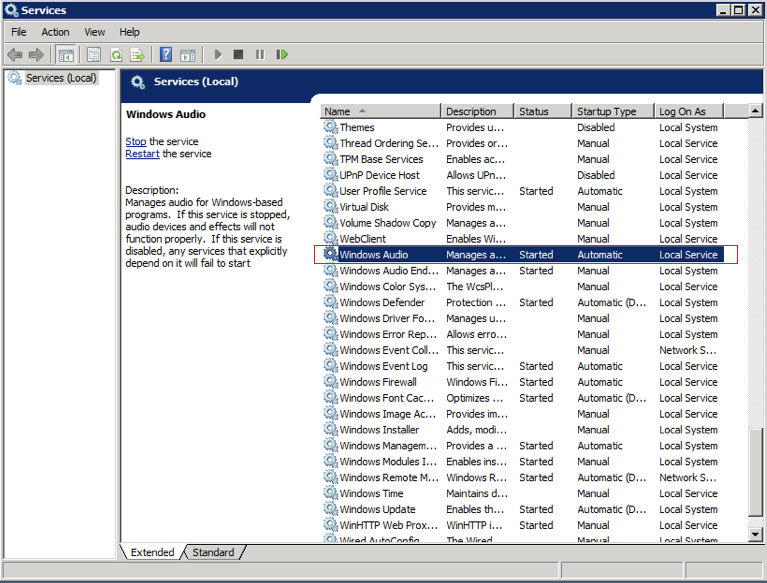Select the Windows Driver Fo... service
The height and width of the screenshot is (583, 767).
click(522, 318)
